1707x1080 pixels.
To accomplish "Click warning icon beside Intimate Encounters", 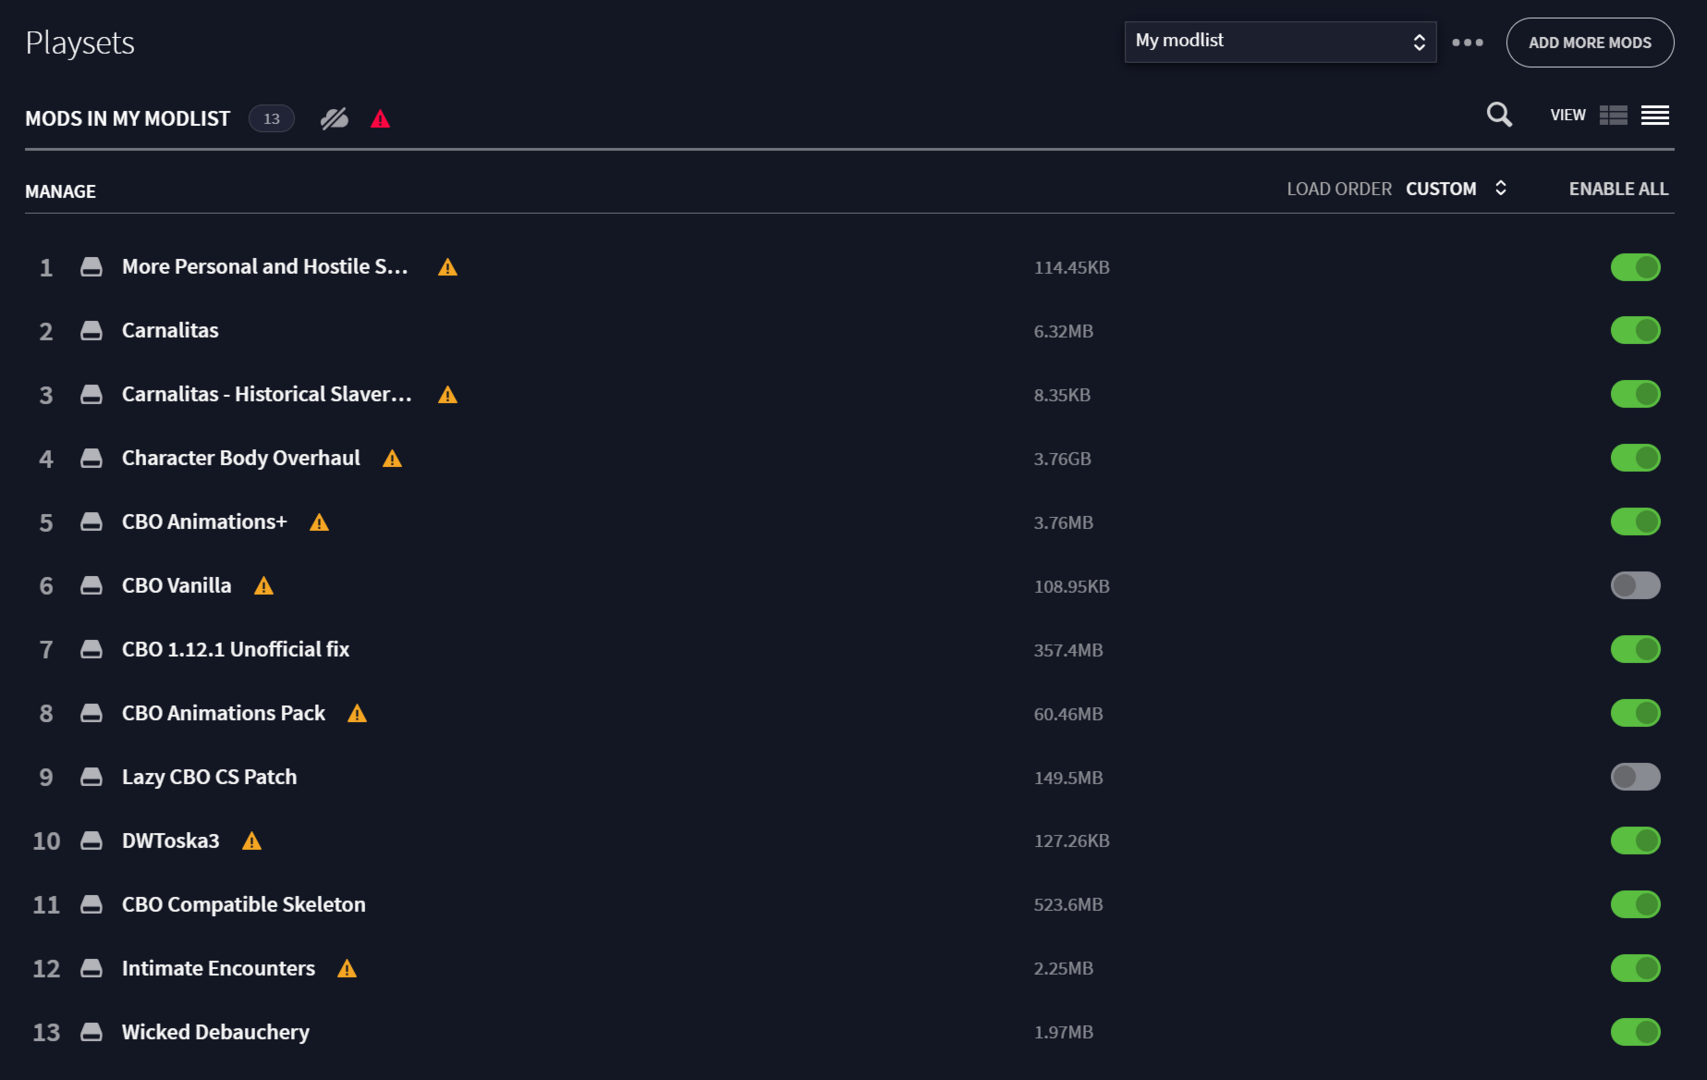I will pyautogui.click(x=347, y=969).
